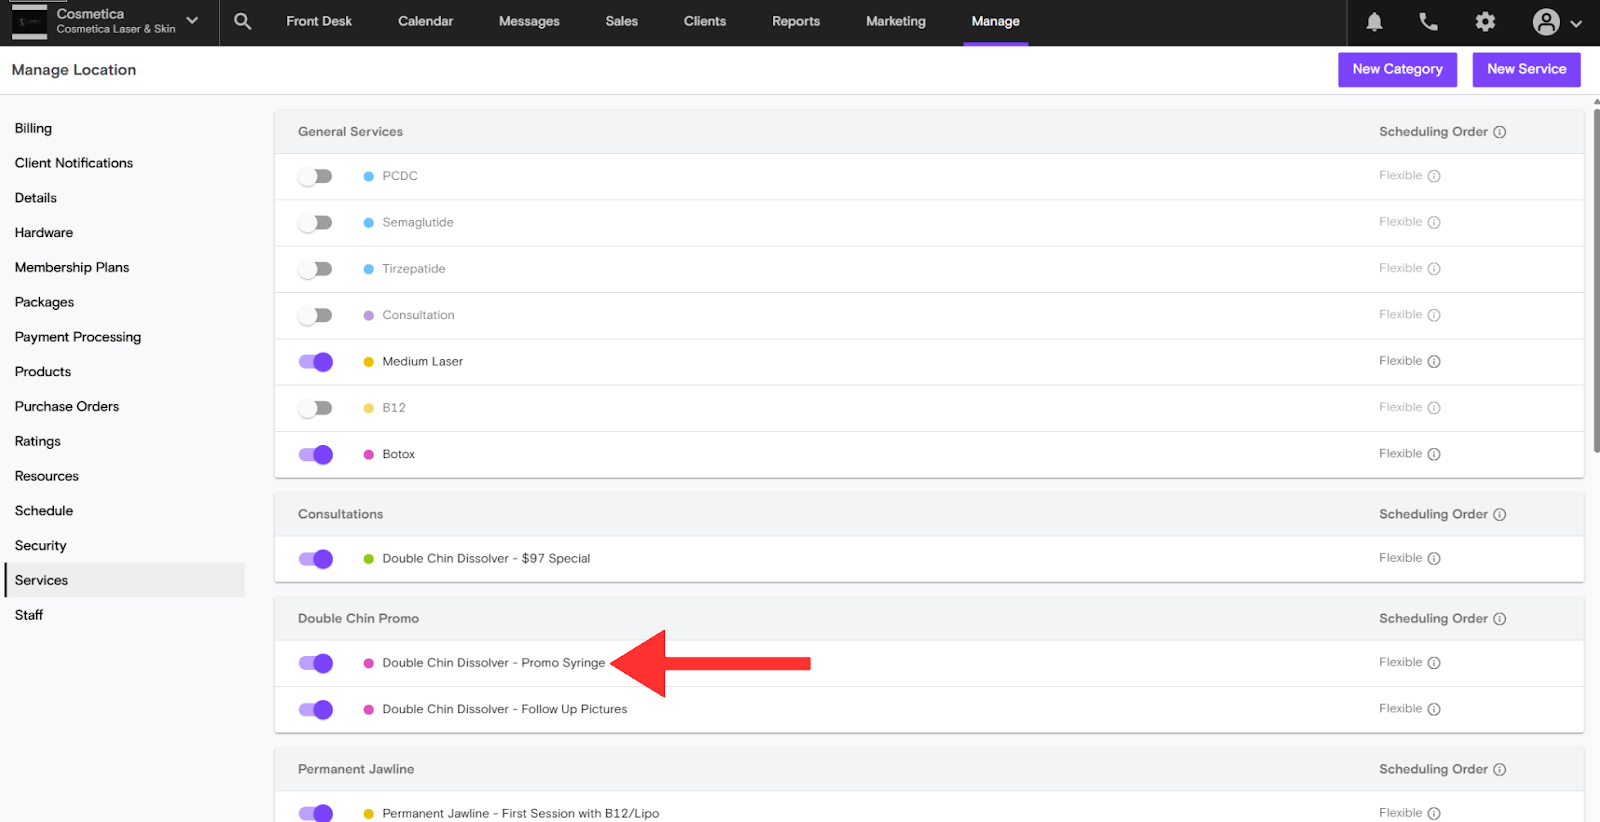The height and width of the screenshot is (822, 1600).
Task: Click the orange color dot beside Medium Laser
Action: [368, 362]
